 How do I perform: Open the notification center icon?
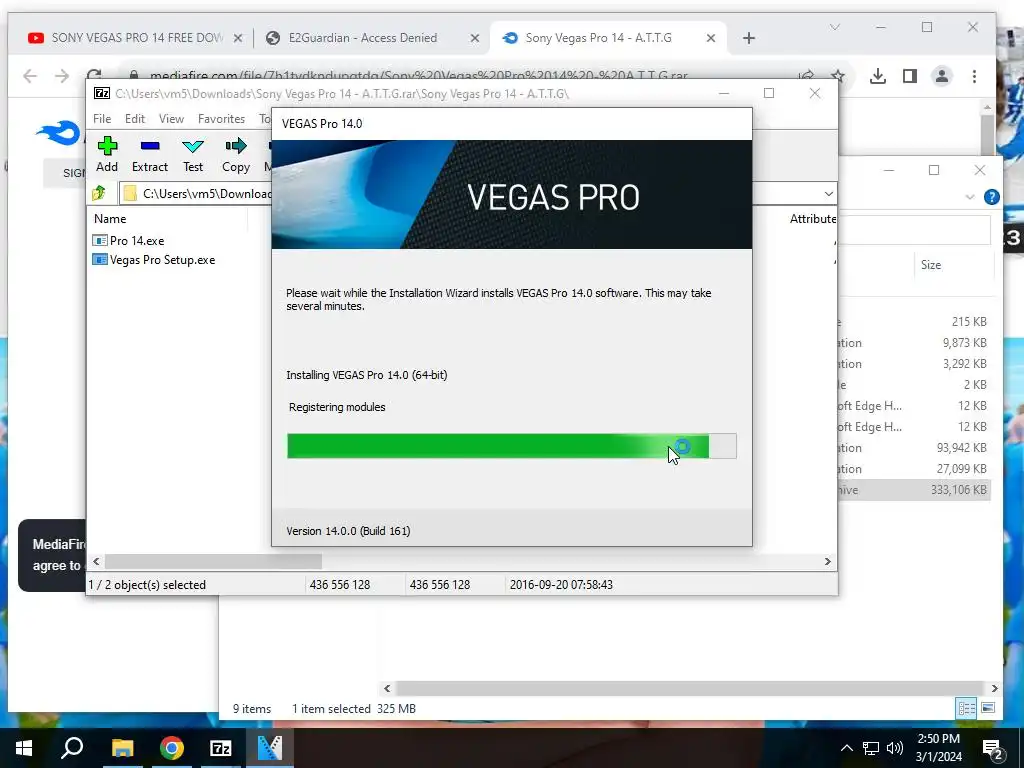coord(993,749)
